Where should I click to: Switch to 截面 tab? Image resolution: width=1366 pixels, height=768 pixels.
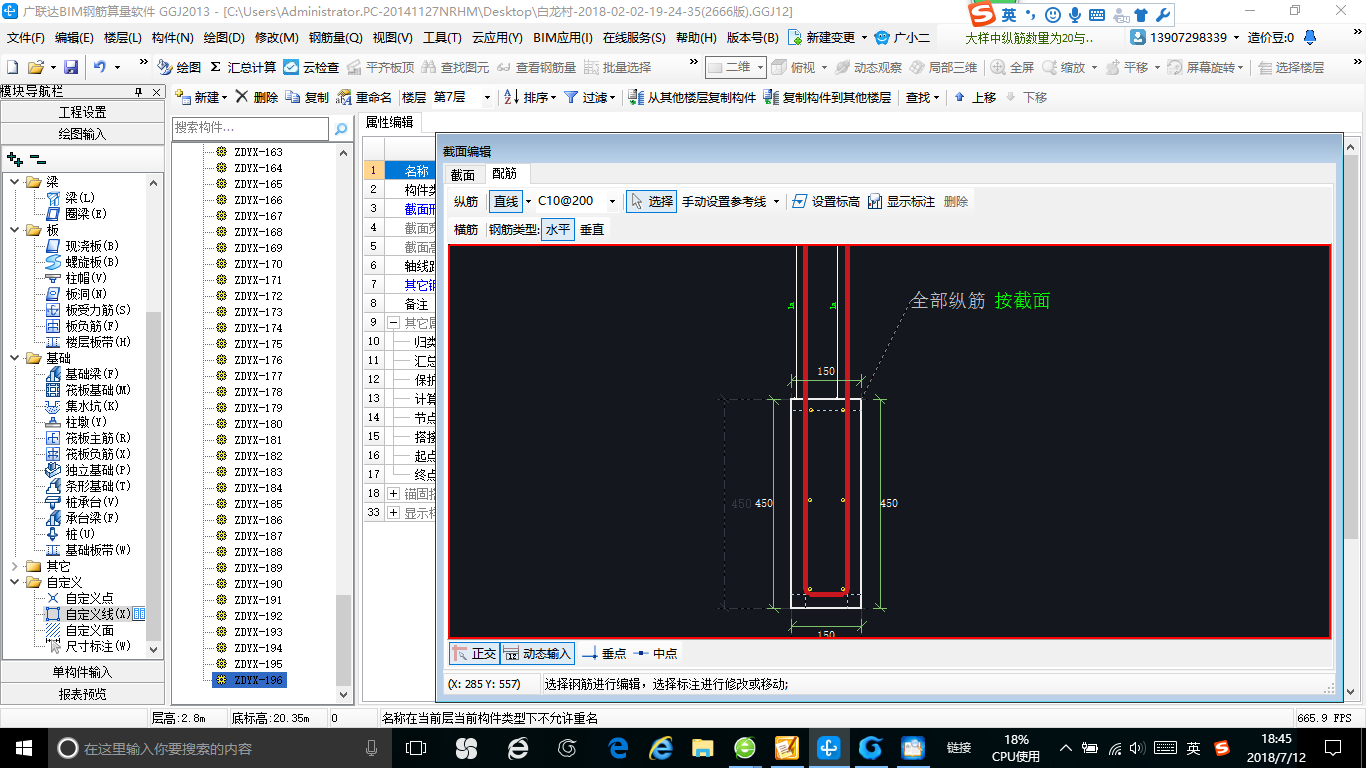pos(462,174)
